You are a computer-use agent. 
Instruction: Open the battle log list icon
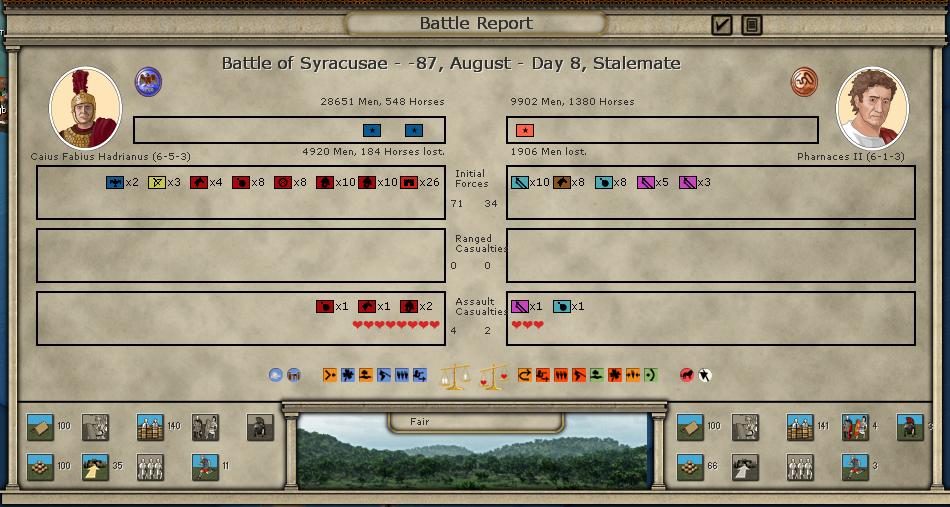(752, 24)
